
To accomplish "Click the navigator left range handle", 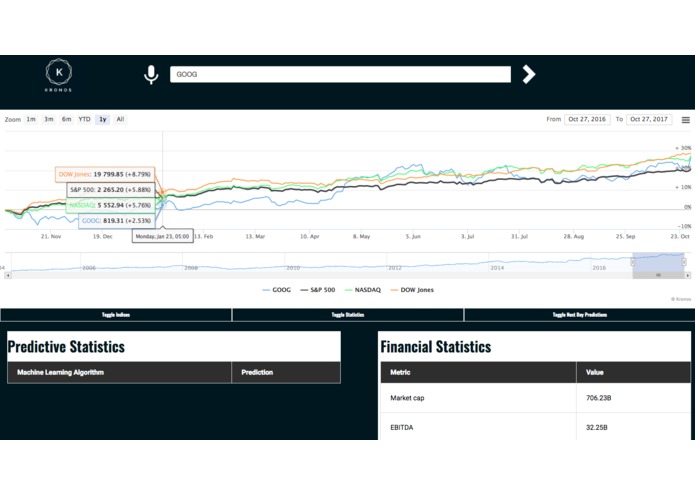I will [x=633, y=262].
